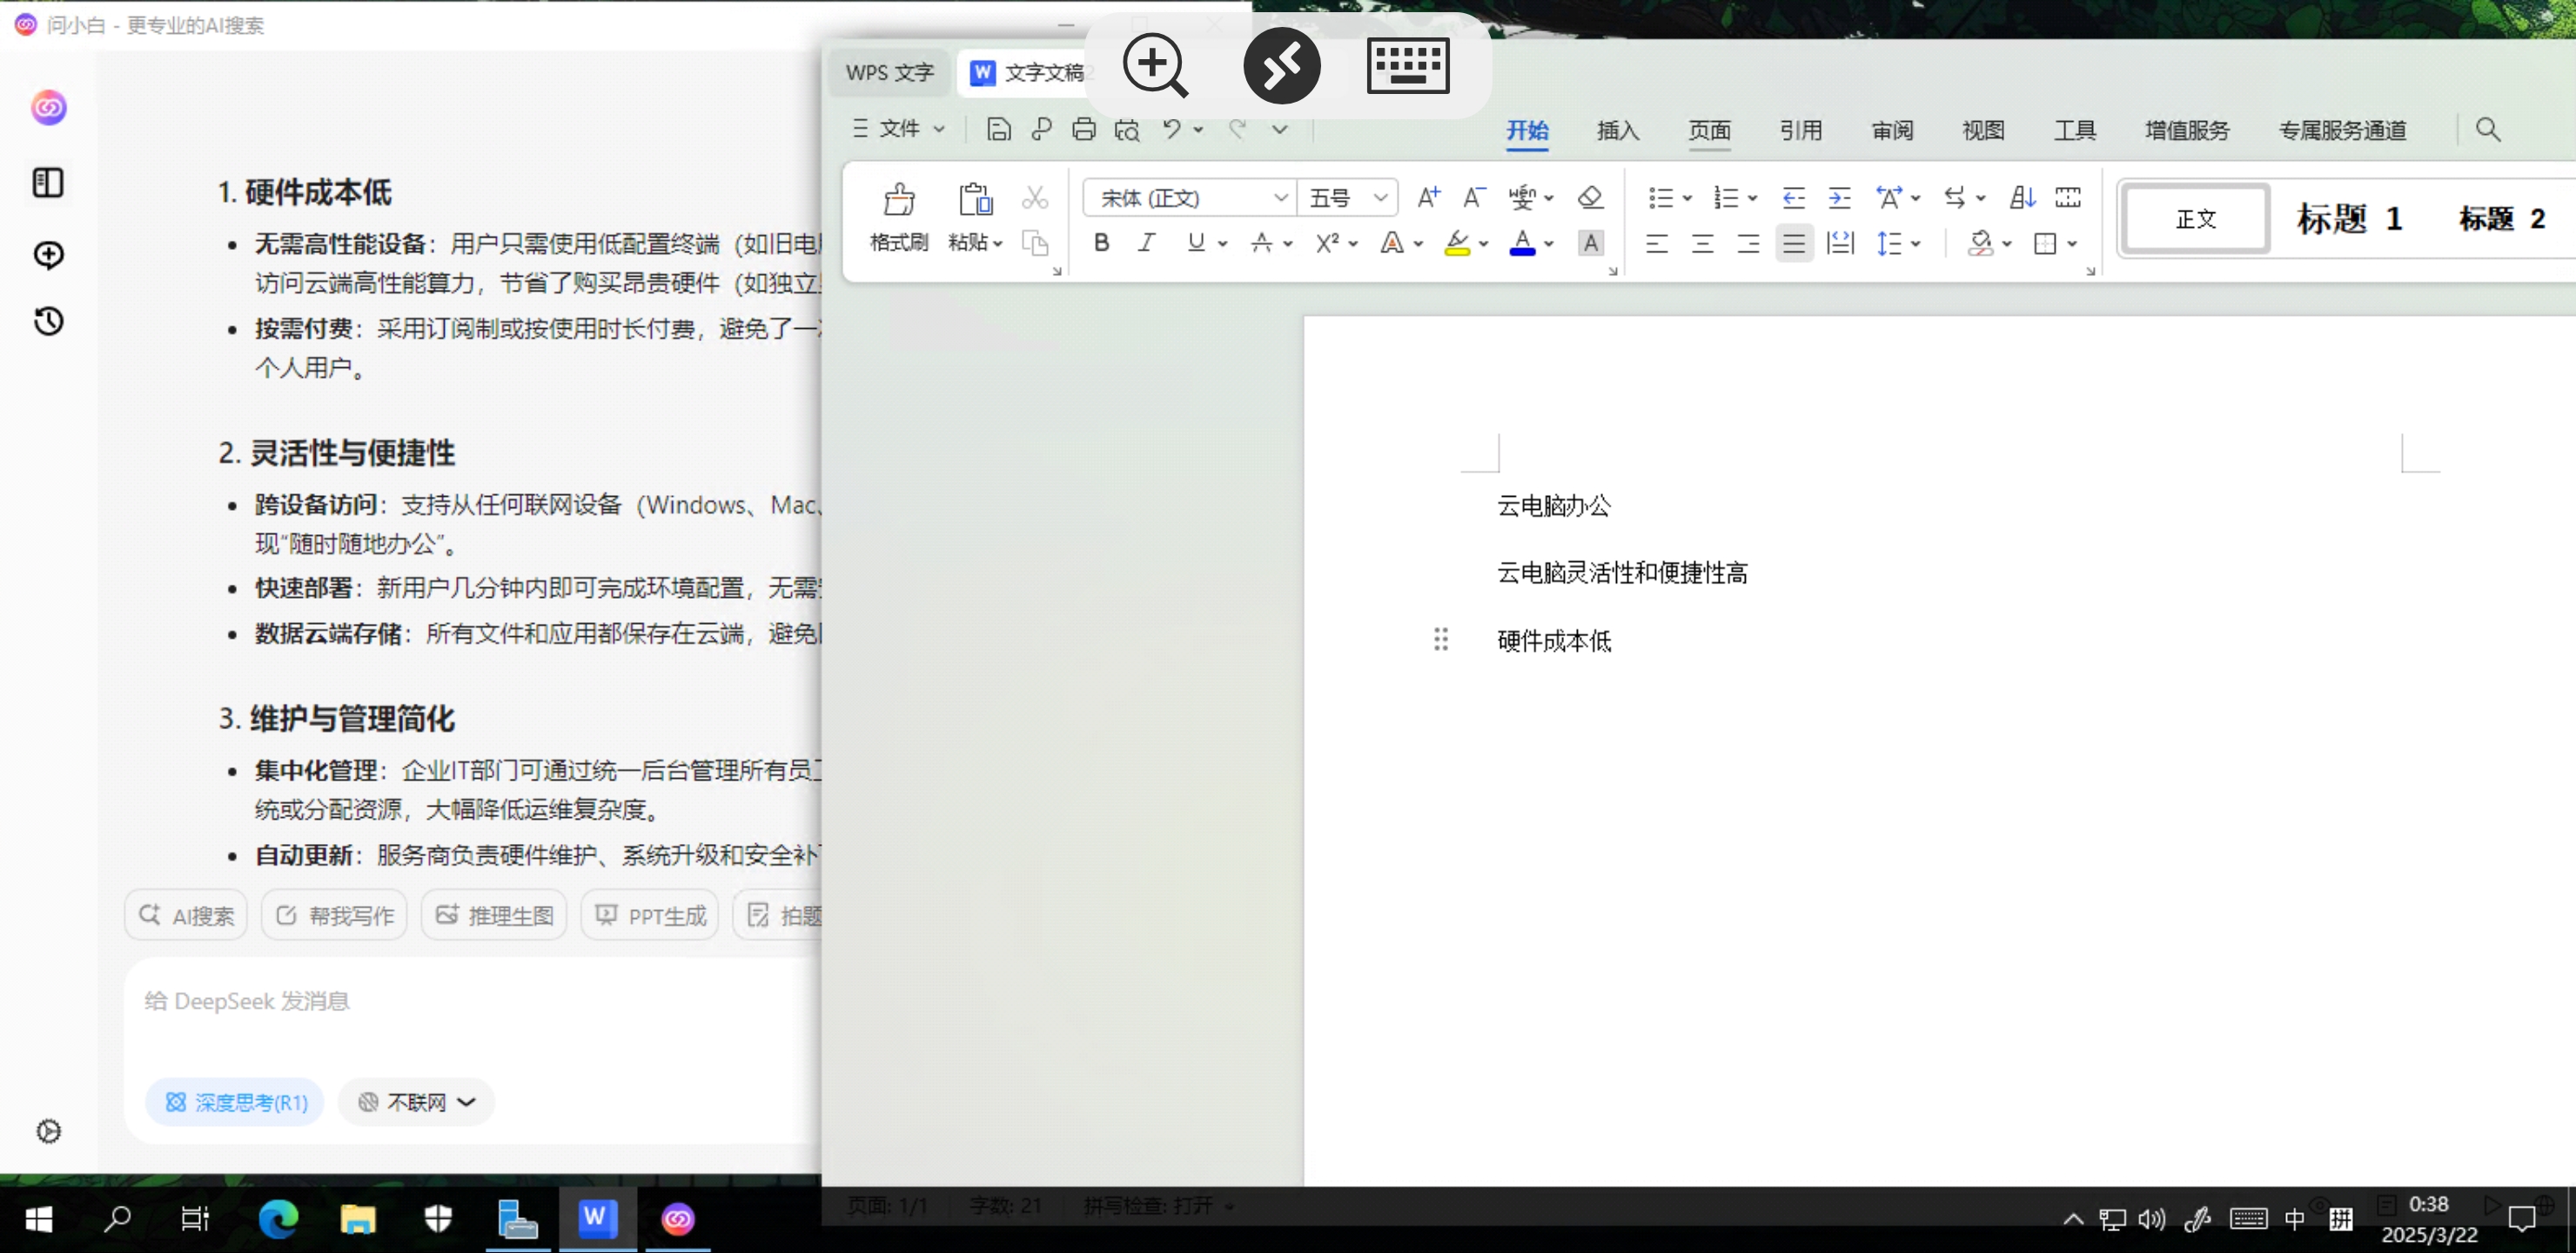
Task: Expand the quick access toolbar customize chevron
Action: coord(1279,129)
